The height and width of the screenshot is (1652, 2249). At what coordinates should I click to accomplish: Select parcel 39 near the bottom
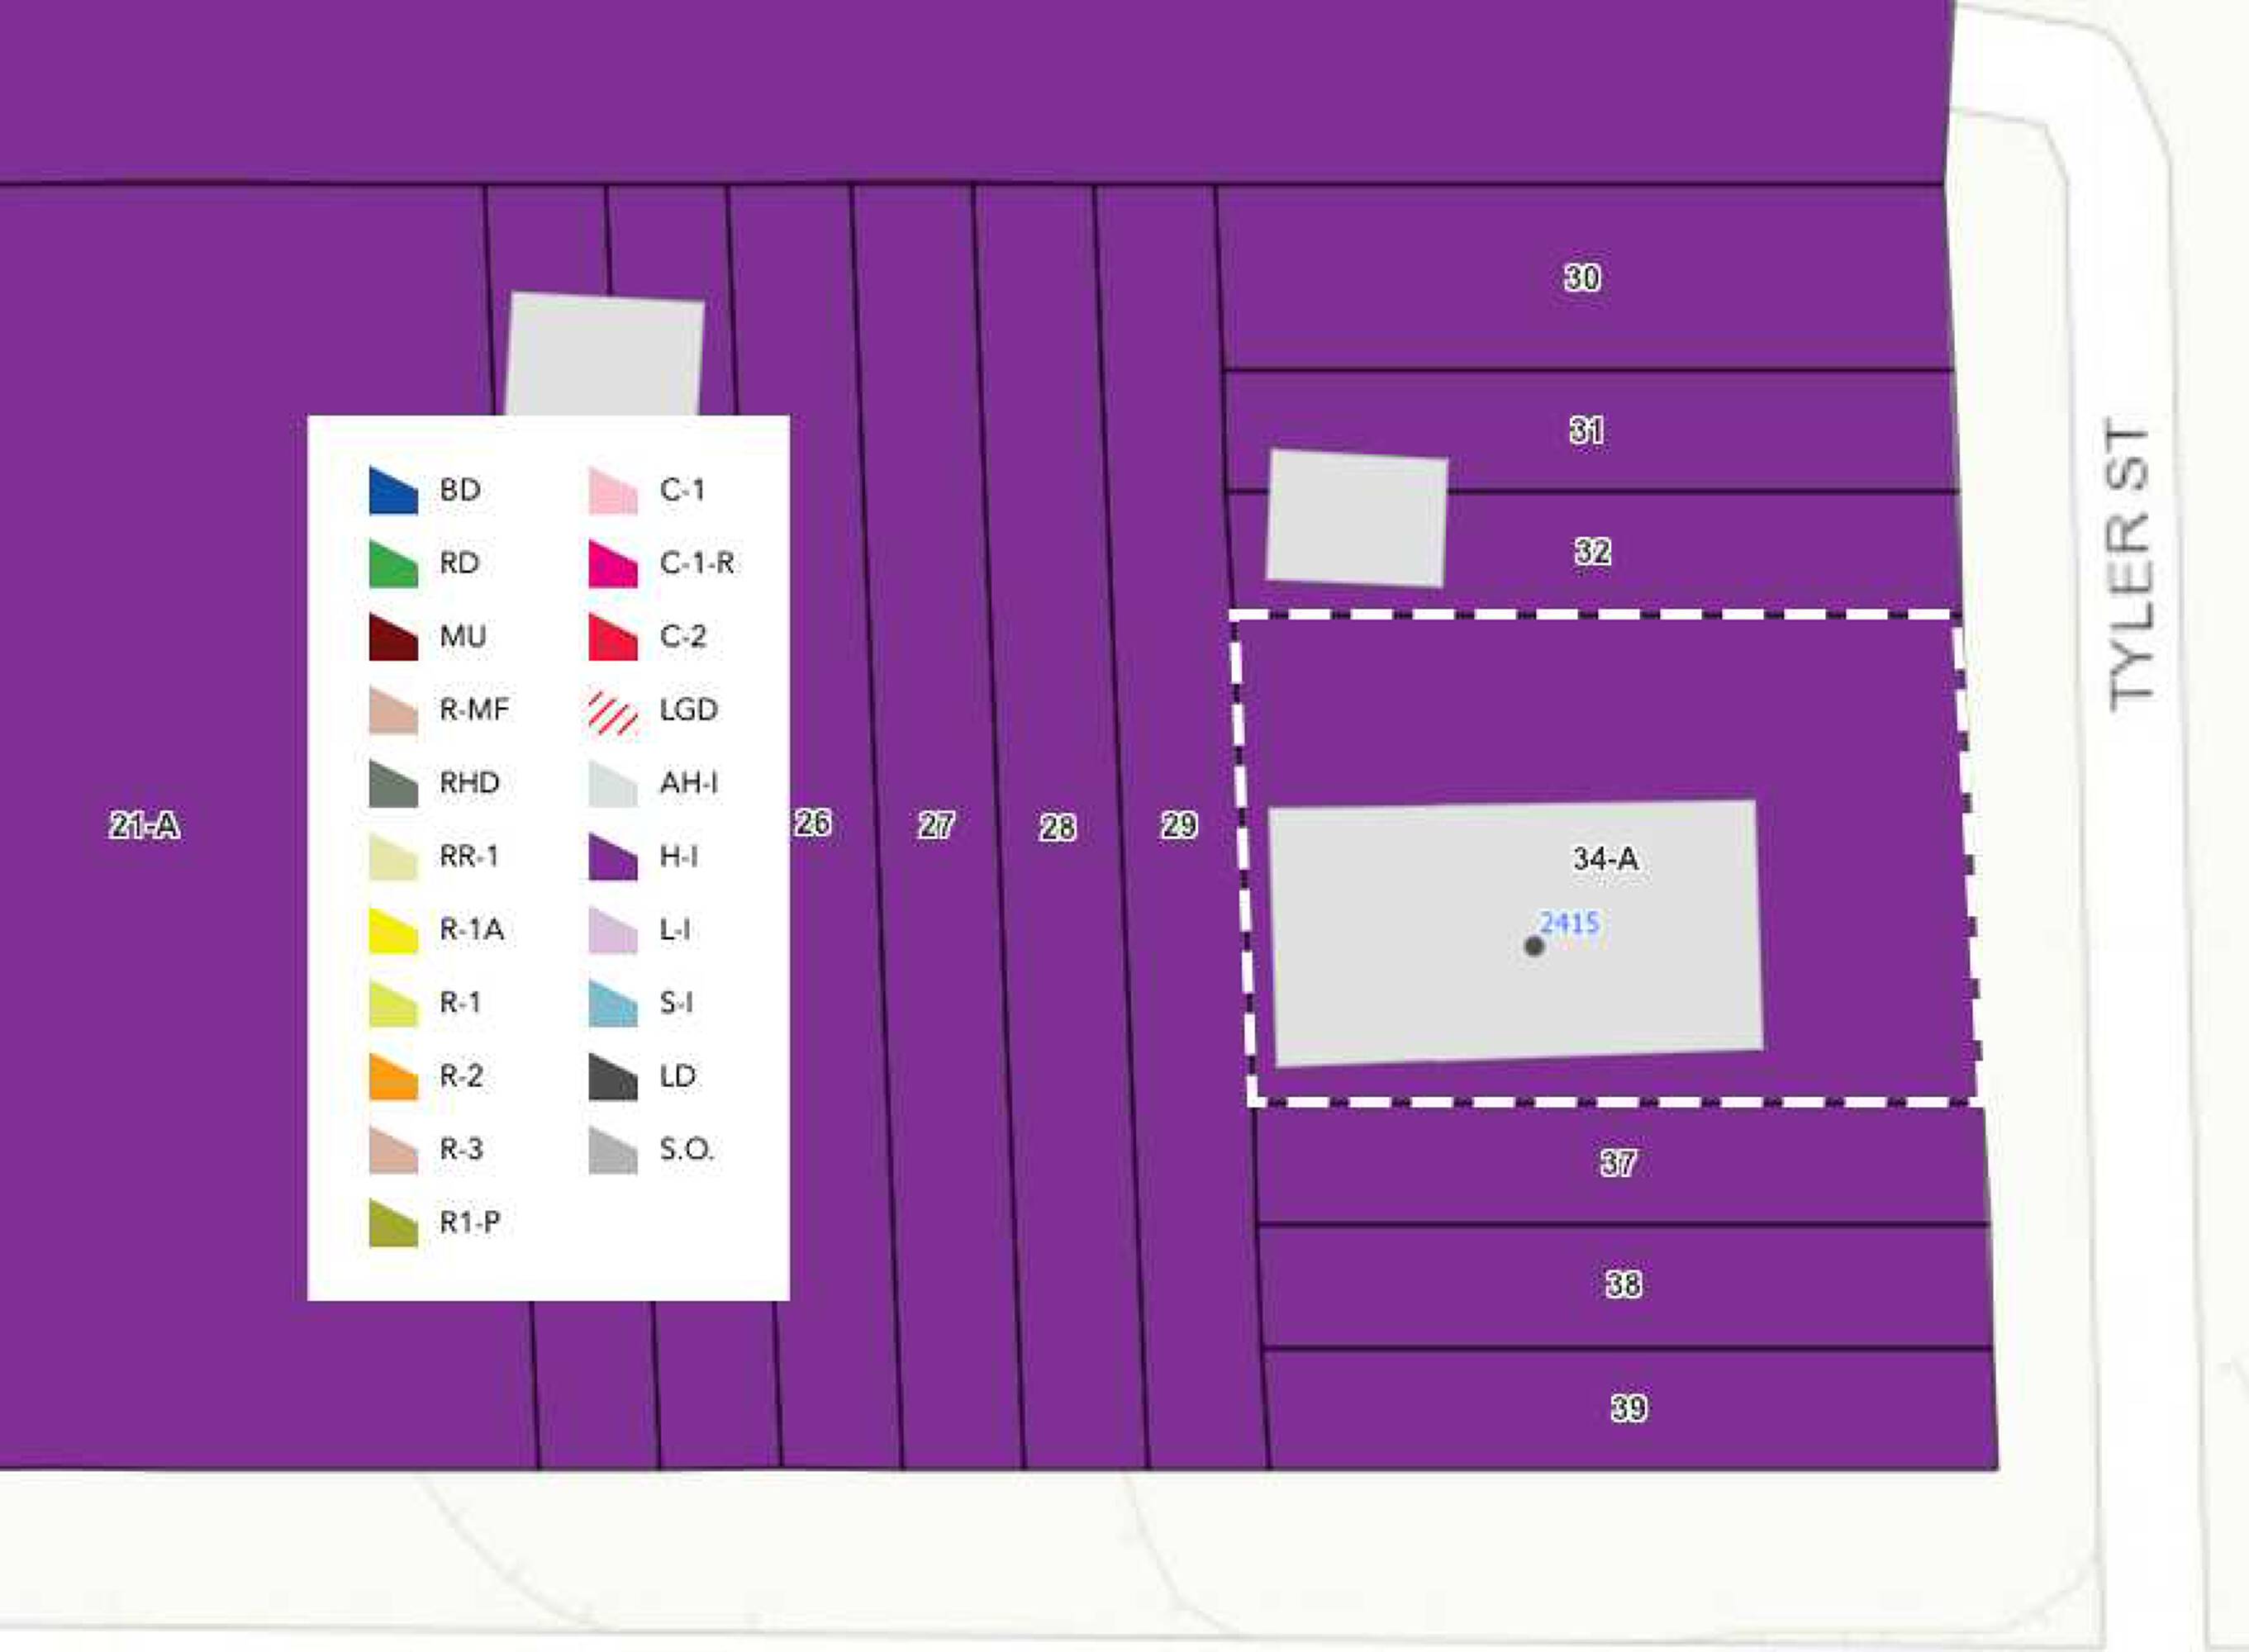pyautogui.click(x=1629, y=1408)
